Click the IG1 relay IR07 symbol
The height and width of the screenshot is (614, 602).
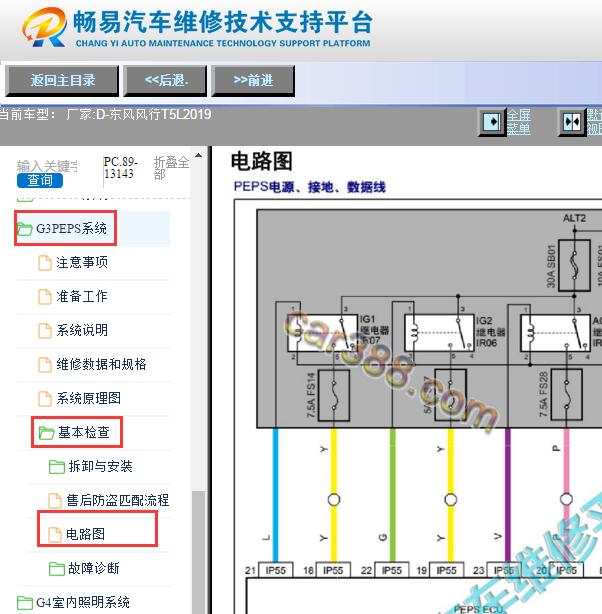(x=323, y=333)
